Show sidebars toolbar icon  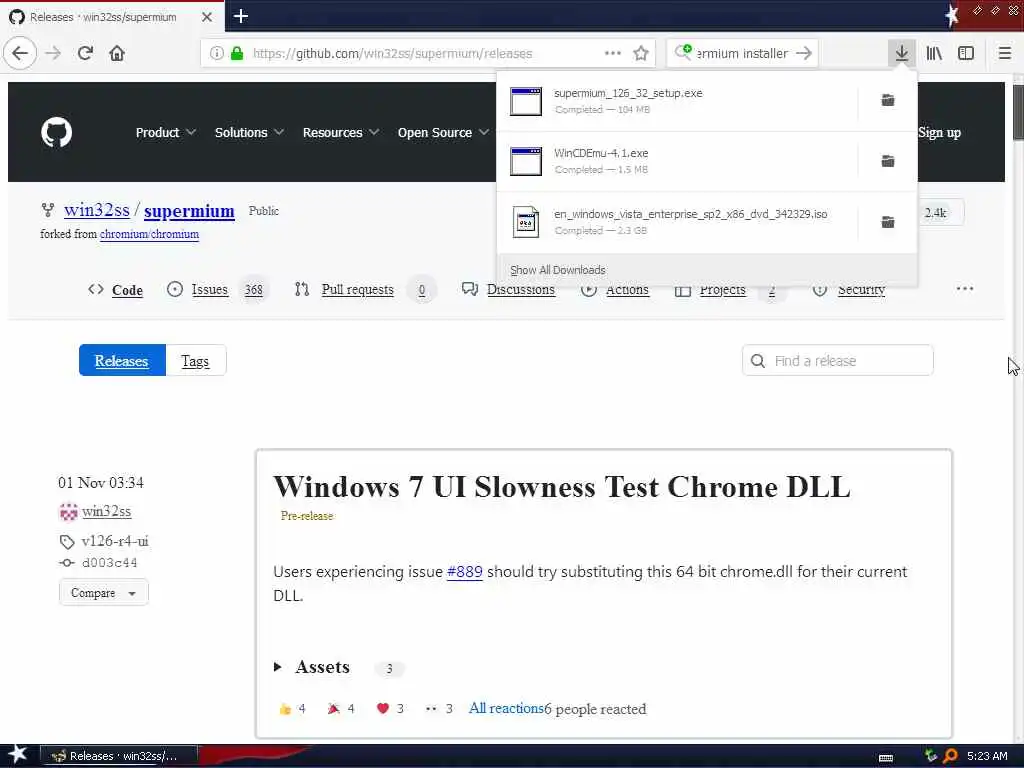coord(966,53)
